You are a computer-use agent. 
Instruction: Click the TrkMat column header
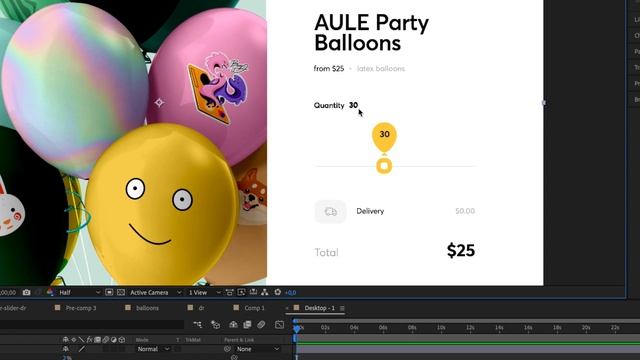click(192, 340)
